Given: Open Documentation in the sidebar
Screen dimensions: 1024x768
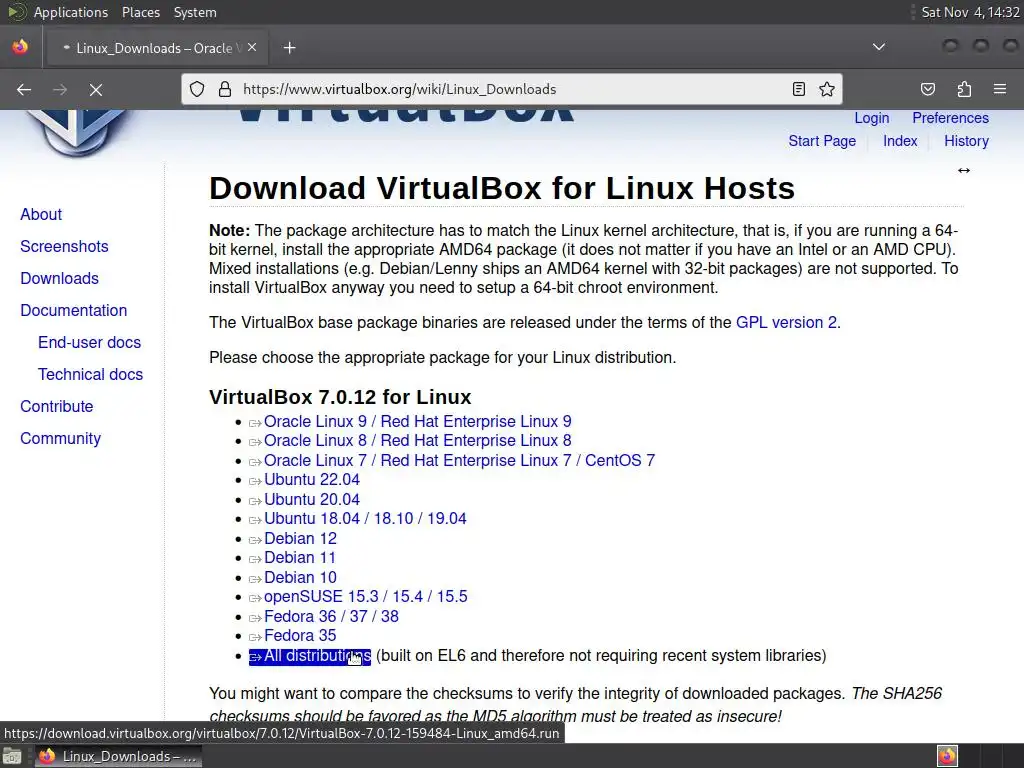Looking at the screenshot, I should click(x=73, y=310).
